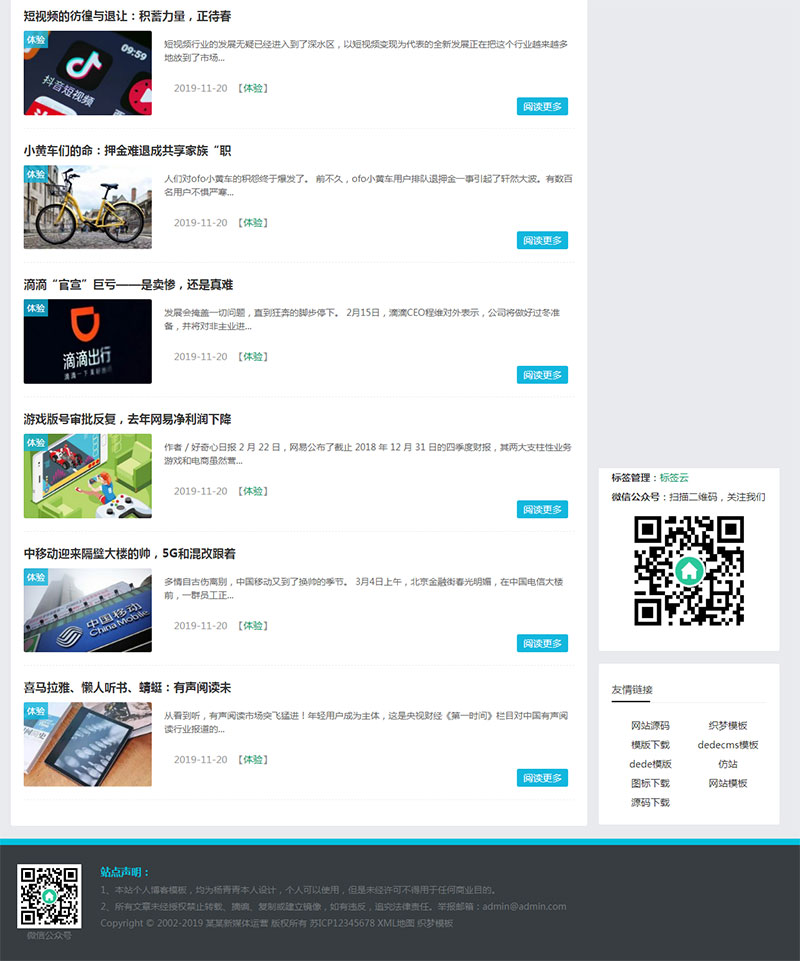Viewport: 800px width, 961px height.
Task: Open the green isometric gaming thumbnail
Action: click(88, 476)
